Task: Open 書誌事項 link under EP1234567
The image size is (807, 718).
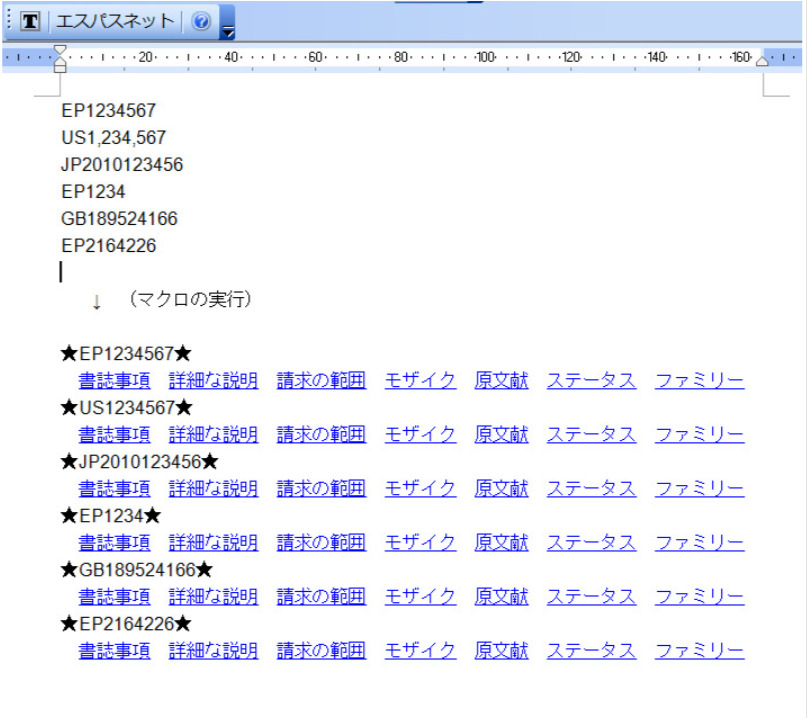Action: (x=114, y=380)
